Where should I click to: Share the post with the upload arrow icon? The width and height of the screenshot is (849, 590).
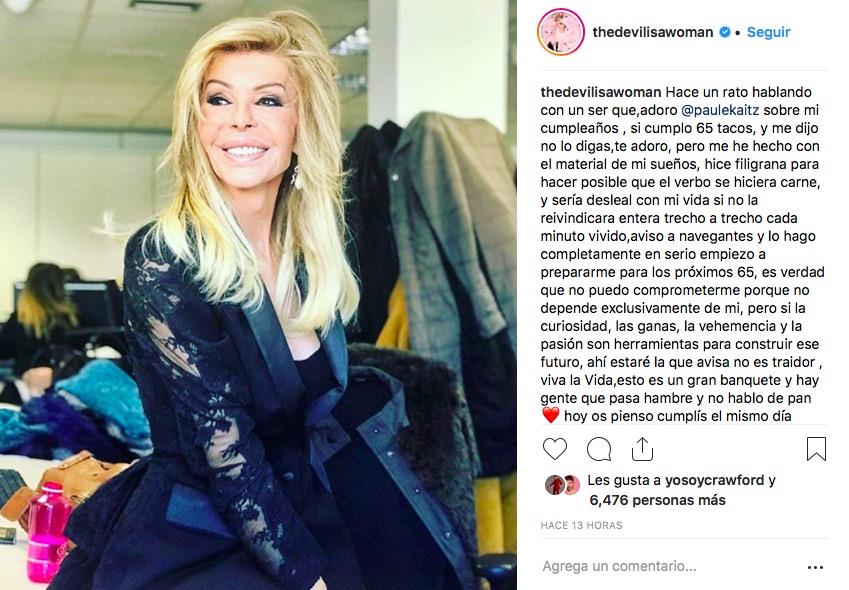click(642, 449)
